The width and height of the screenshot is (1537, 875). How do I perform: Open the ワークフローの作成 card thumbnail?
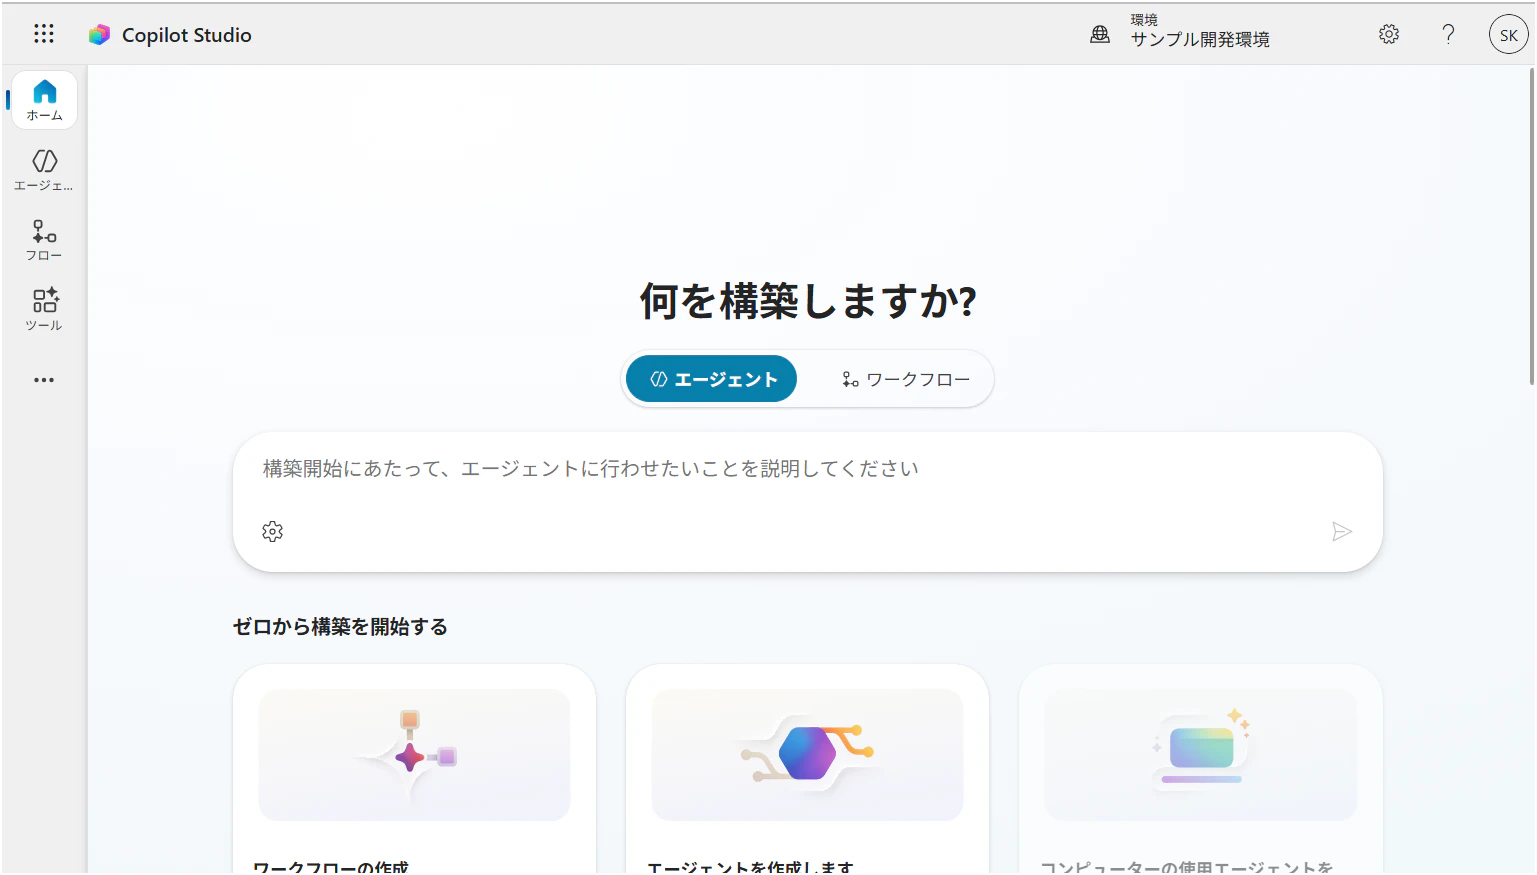pos(414,755)
